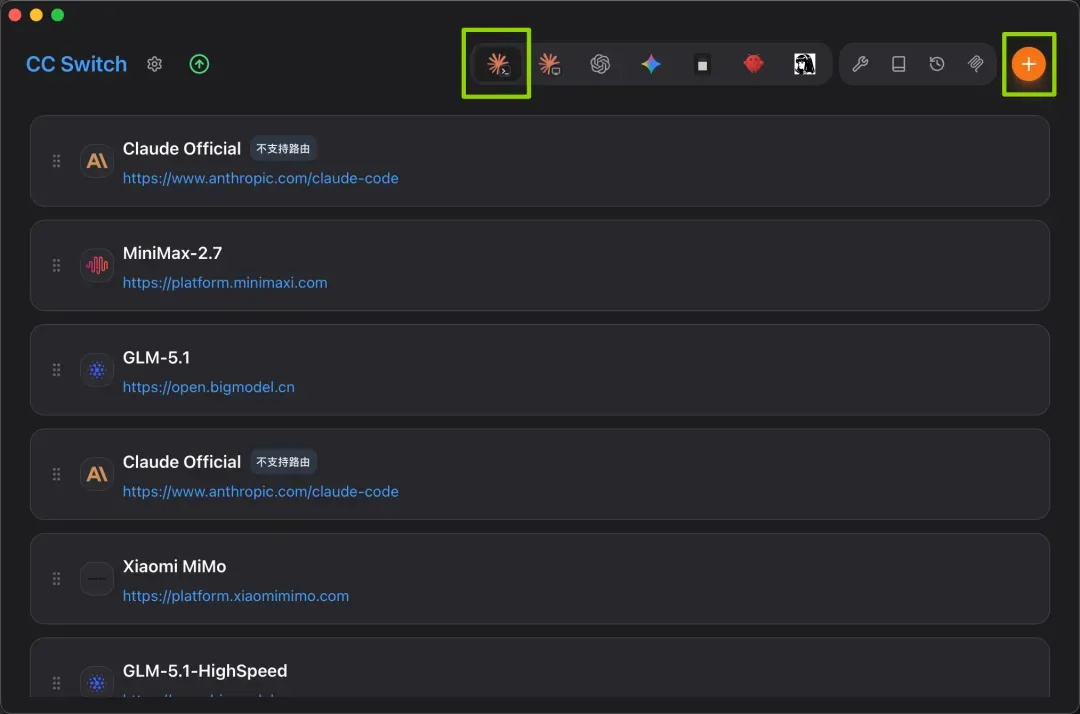1080x714 pixels.
Task: Click the drag handle on the GLM-5.1 card
Action: coord(56,370)
